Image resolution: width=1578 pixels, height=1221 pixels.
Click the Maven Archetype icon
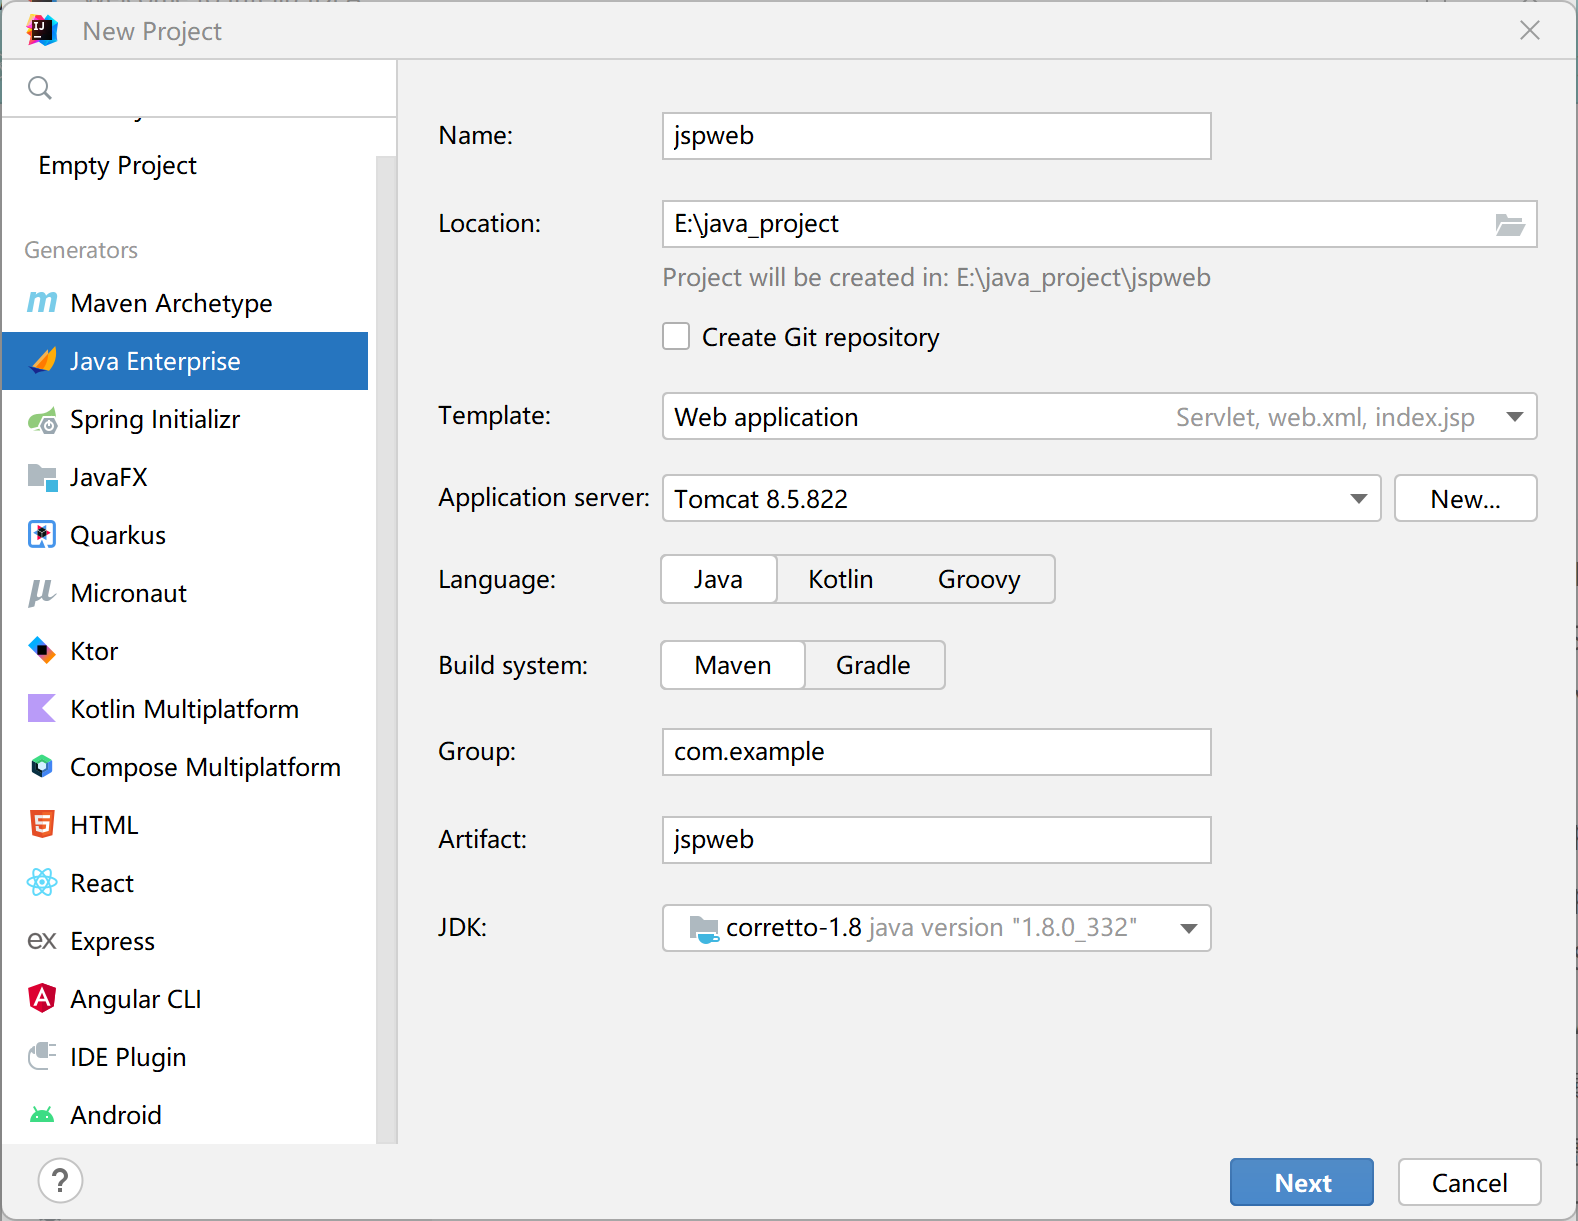(x=42, y=302)
